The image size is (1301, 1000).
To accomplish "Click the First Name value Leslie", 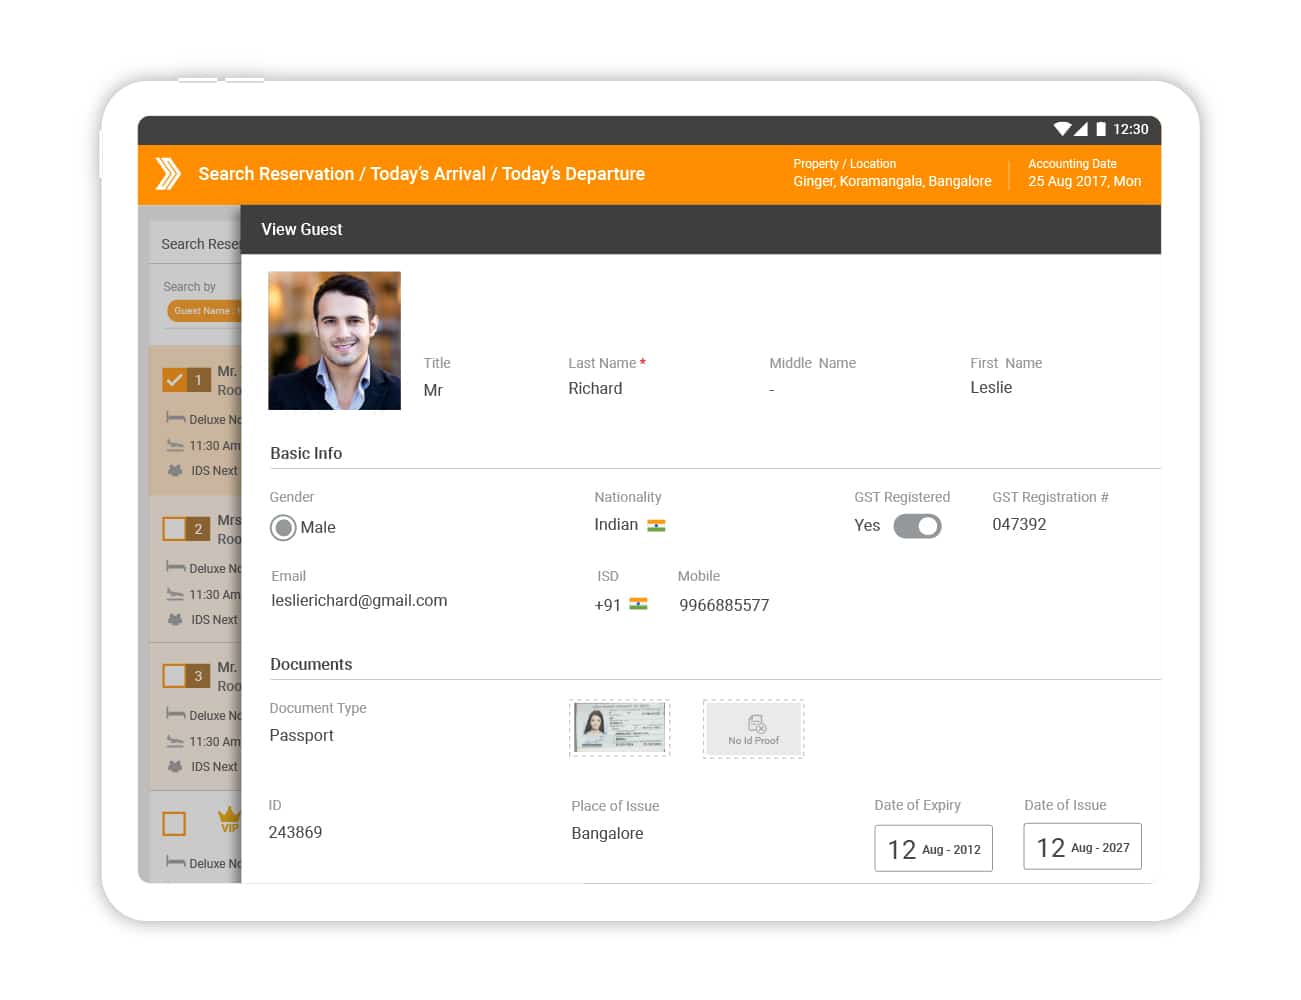I will coord(991,388).
